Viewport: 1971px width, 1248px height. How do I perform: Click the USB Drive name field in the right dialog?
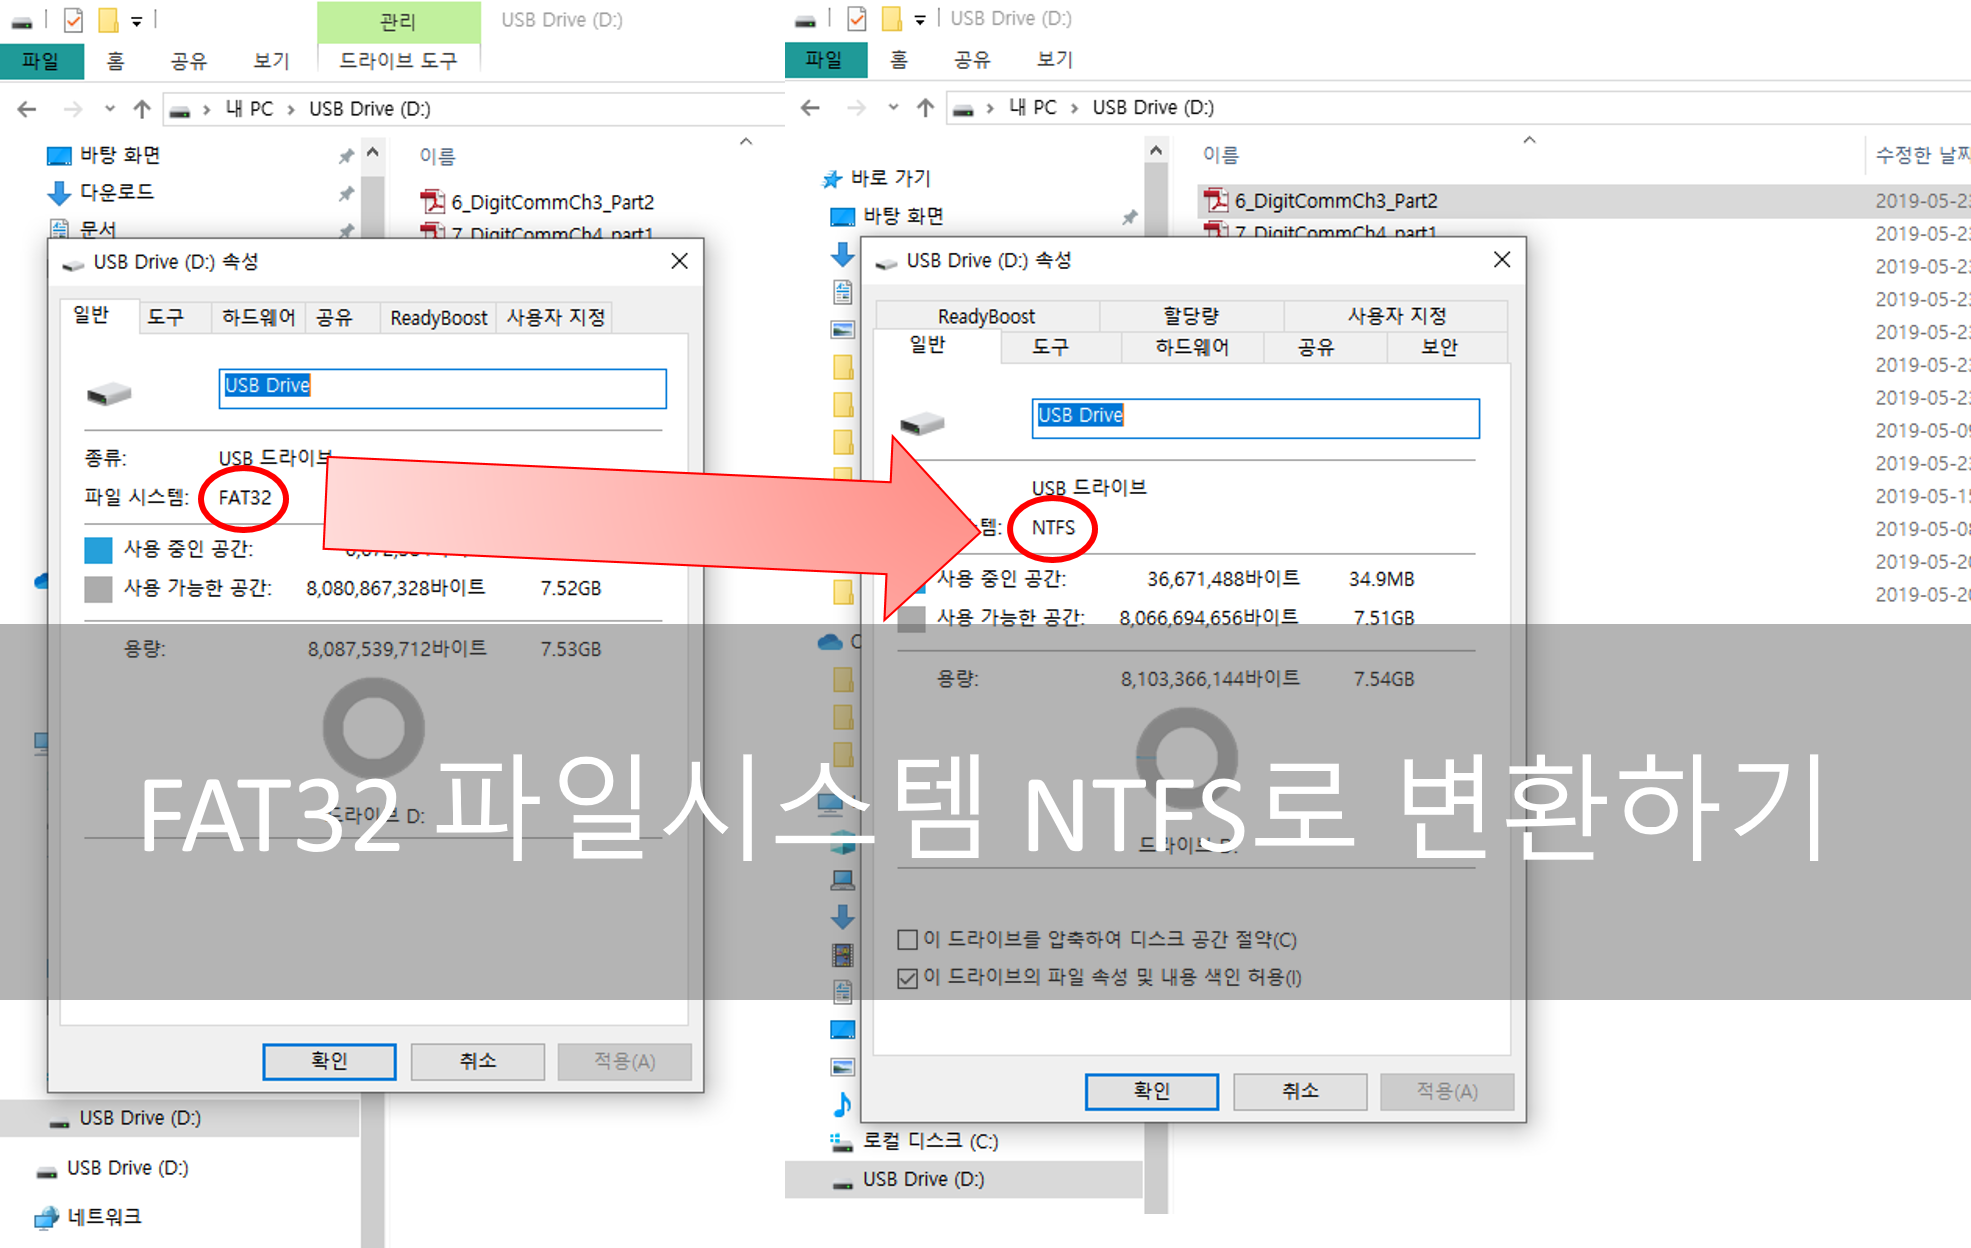pyautogui.click(x=1254, y=418)
